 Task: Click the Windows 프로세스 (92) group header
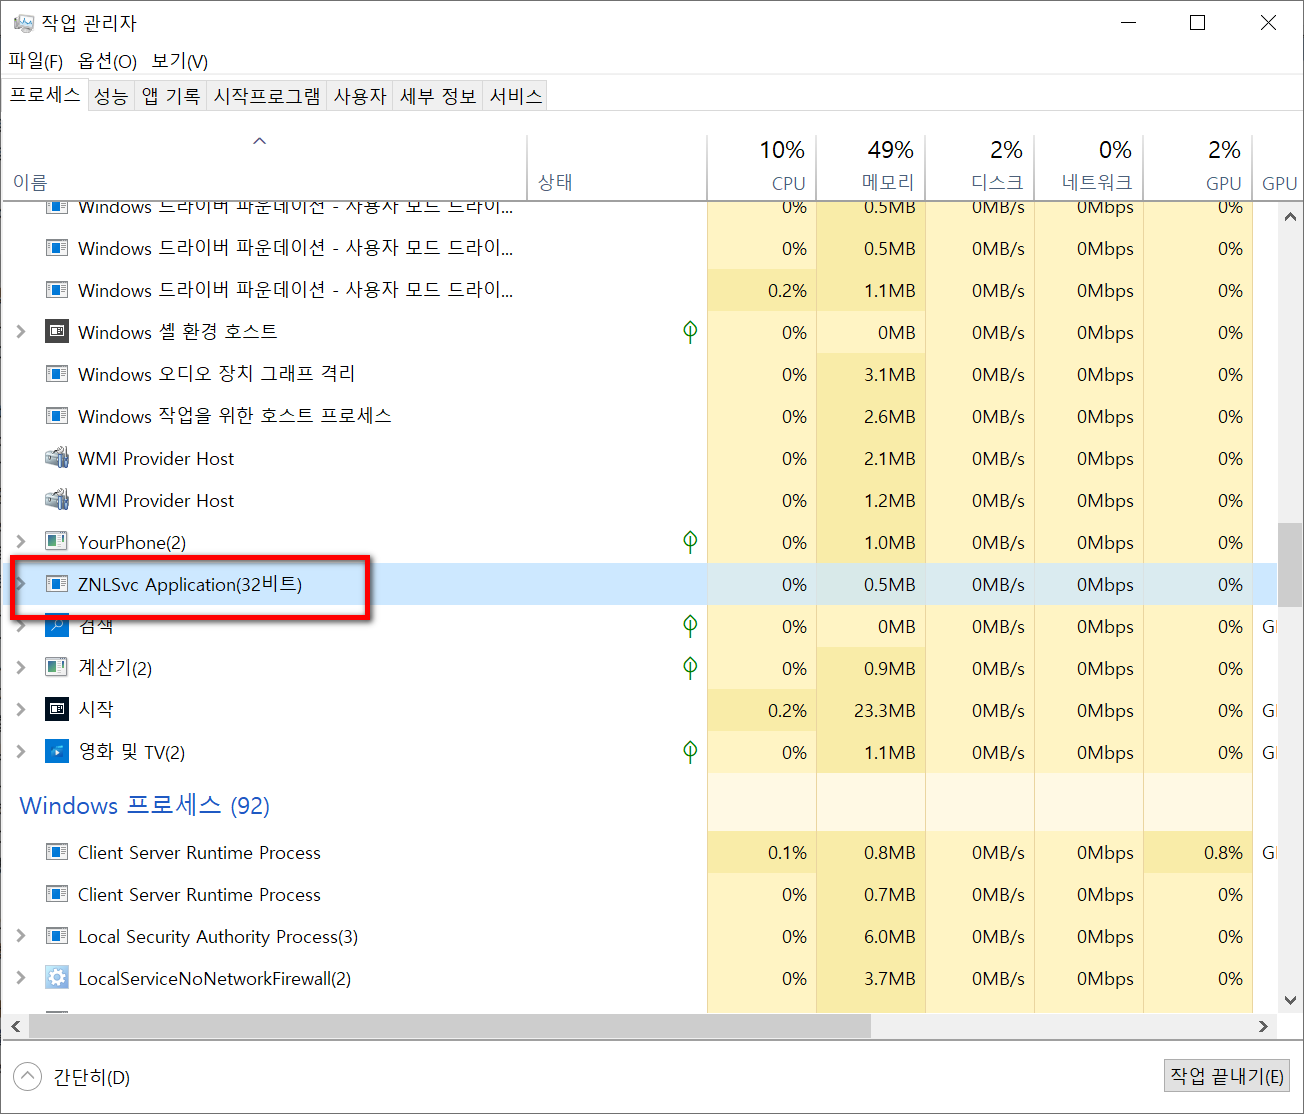pos(145,806)
